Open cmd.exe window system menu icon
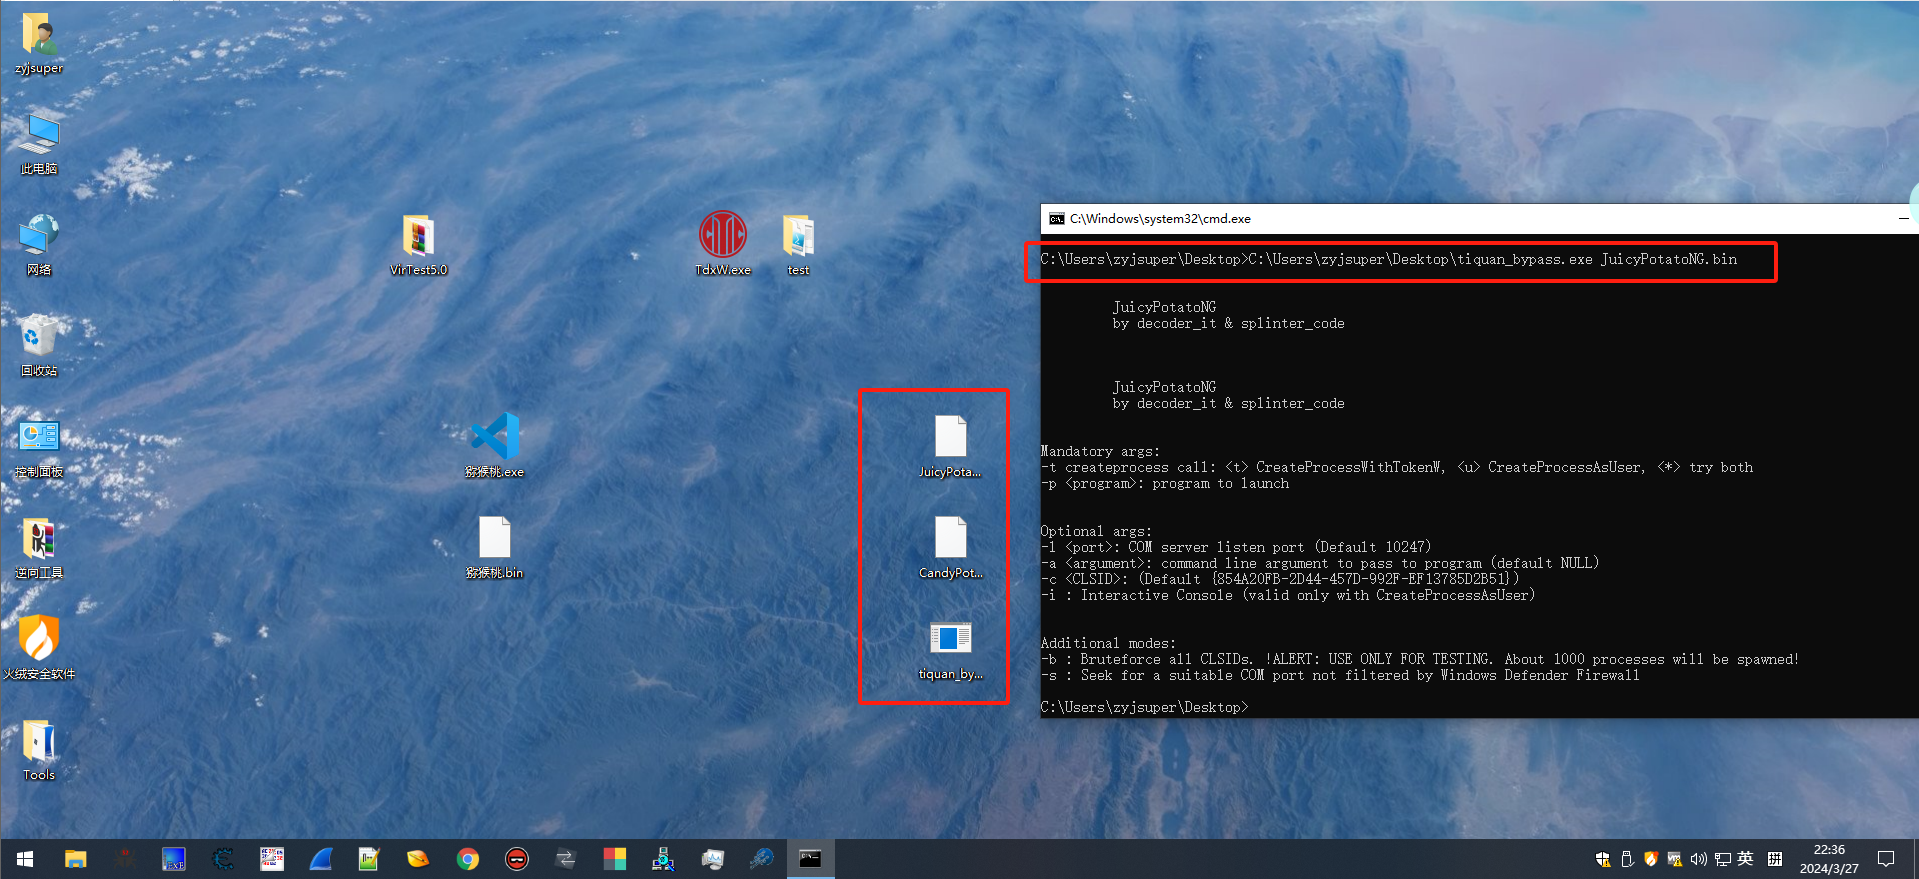The width and height of the screenshot is (1919, 879). coord(1056,219)
